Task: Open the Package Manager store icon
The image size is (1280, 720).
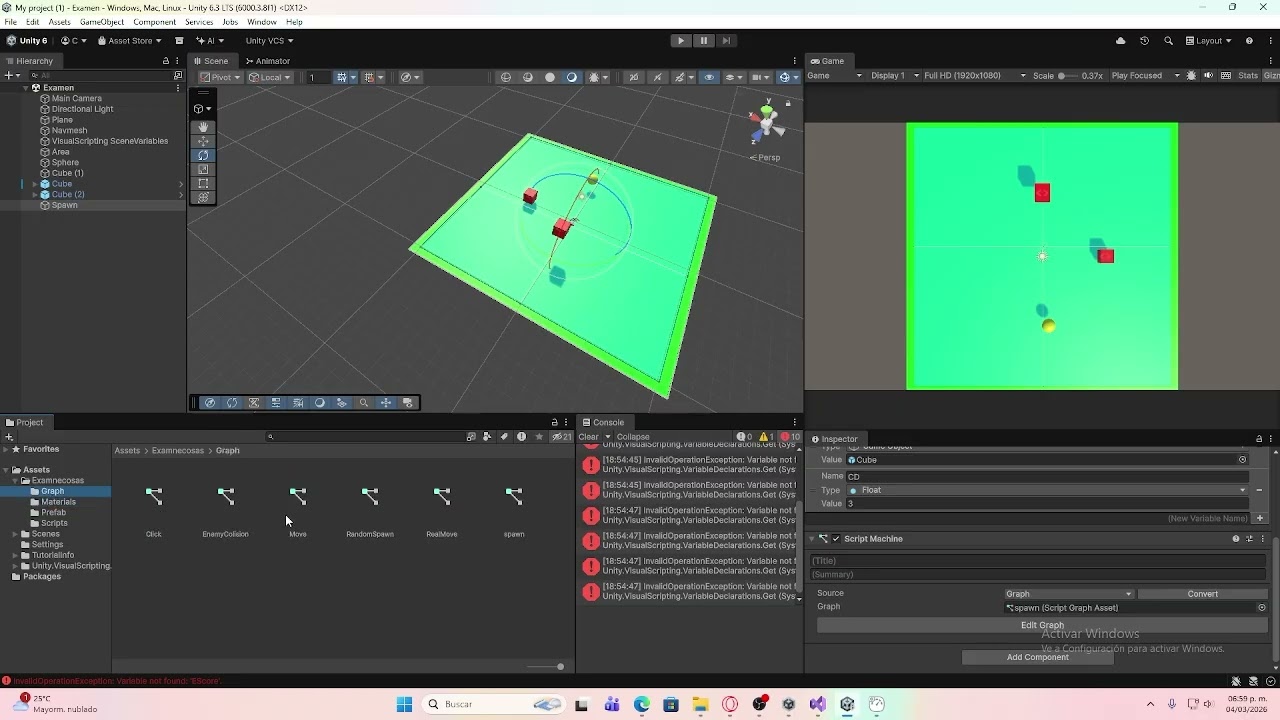Action: [x=179, y=41]
